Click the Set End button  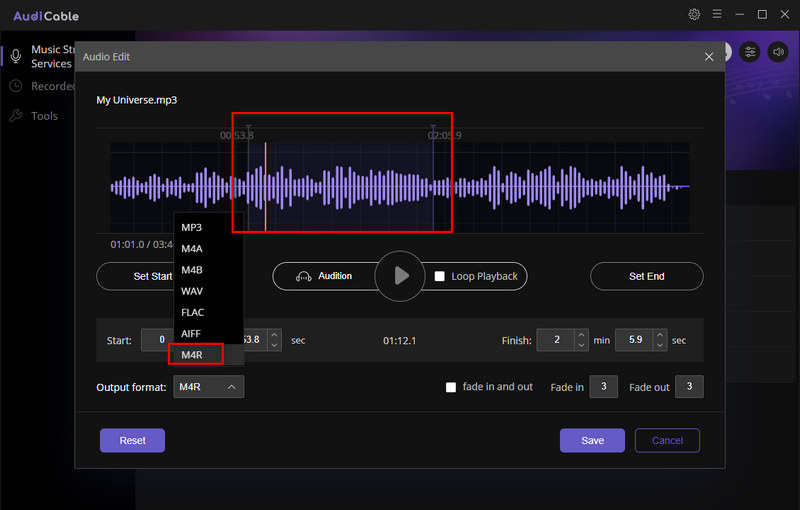(646, 276)
